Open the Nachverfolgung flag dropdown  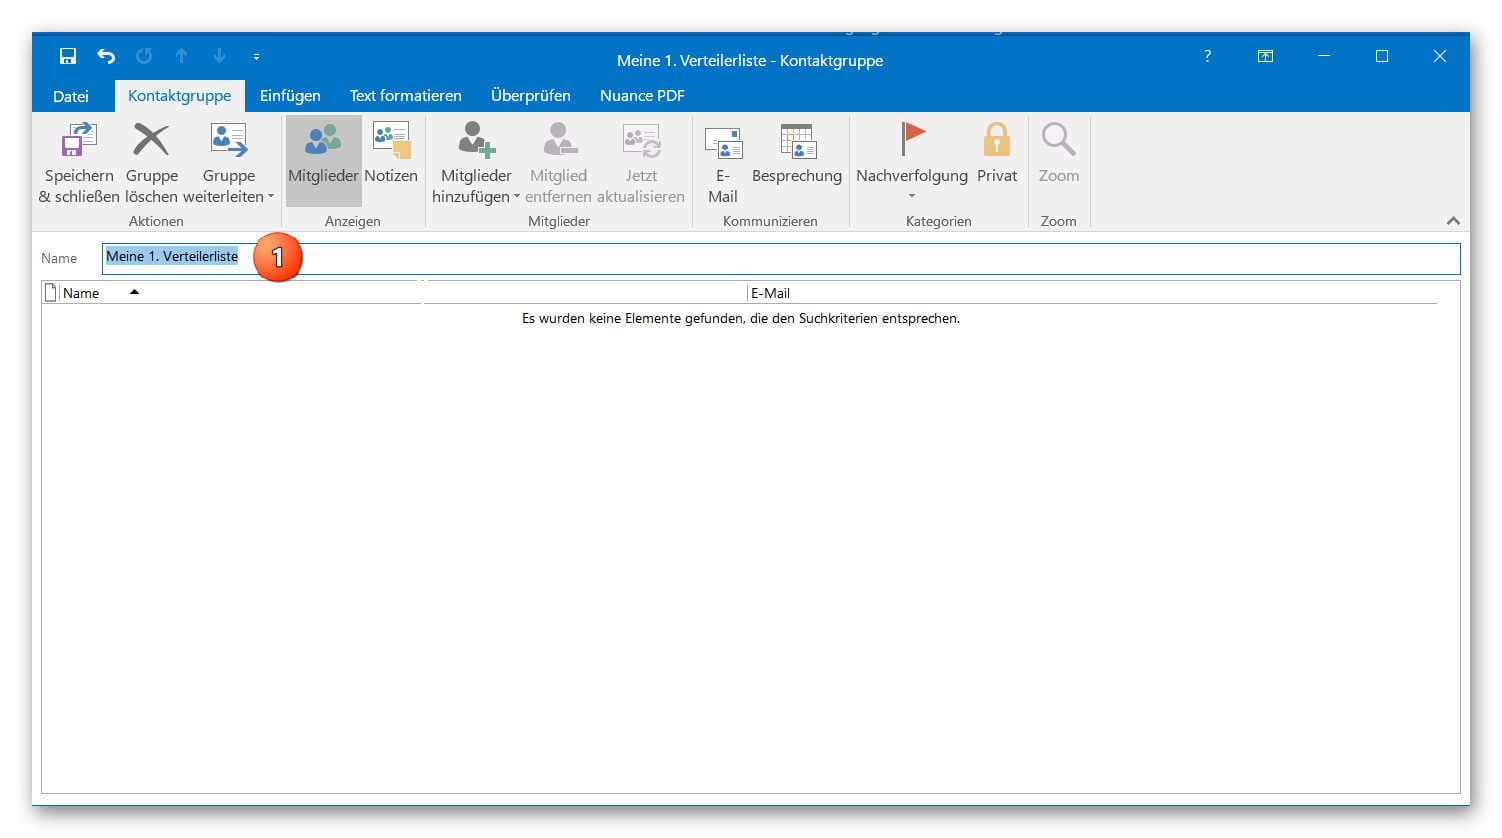pos(912,162)
